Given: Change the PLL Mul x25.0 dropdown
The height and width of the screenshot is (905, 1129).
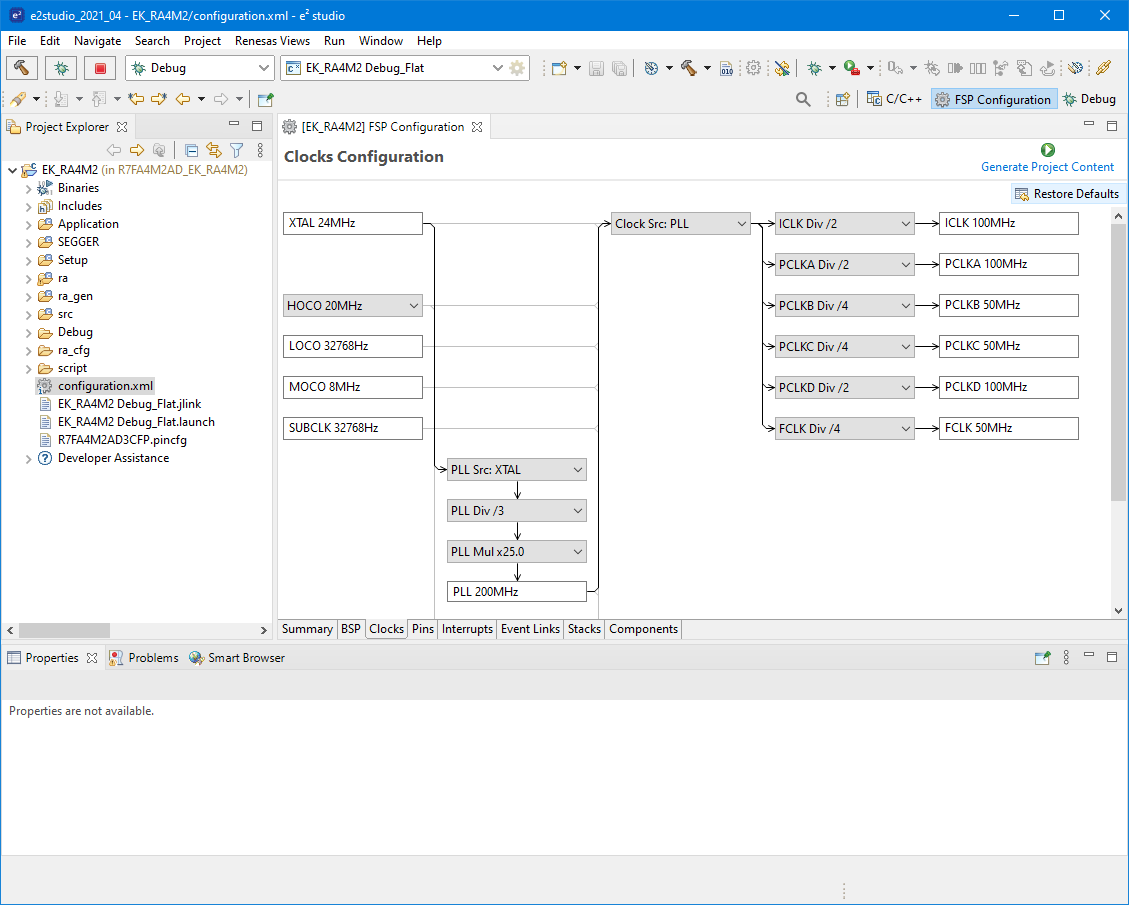Looking at the screenshot, I should pos(575,551).
